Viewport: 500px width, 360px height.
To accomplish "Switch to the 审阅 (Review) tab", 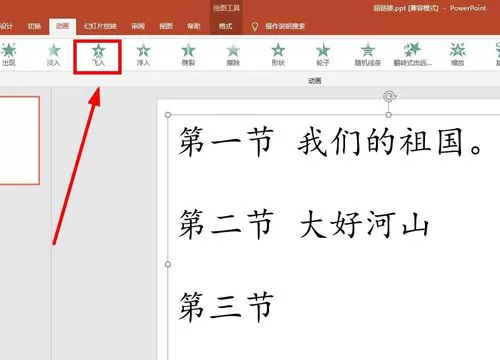I will click(x=138, y=26).
